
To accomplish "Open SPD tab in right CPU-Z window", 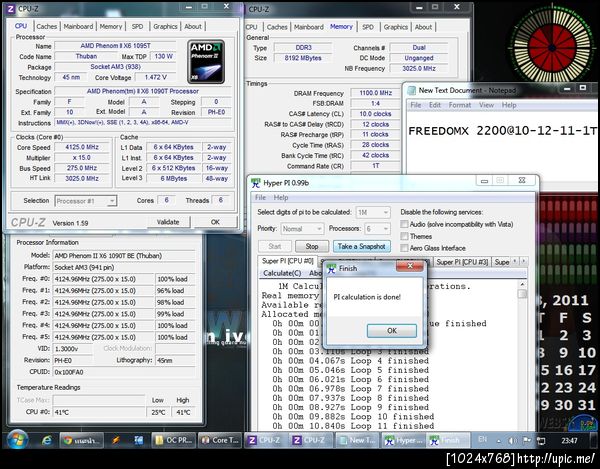I will tap(367, 27).
